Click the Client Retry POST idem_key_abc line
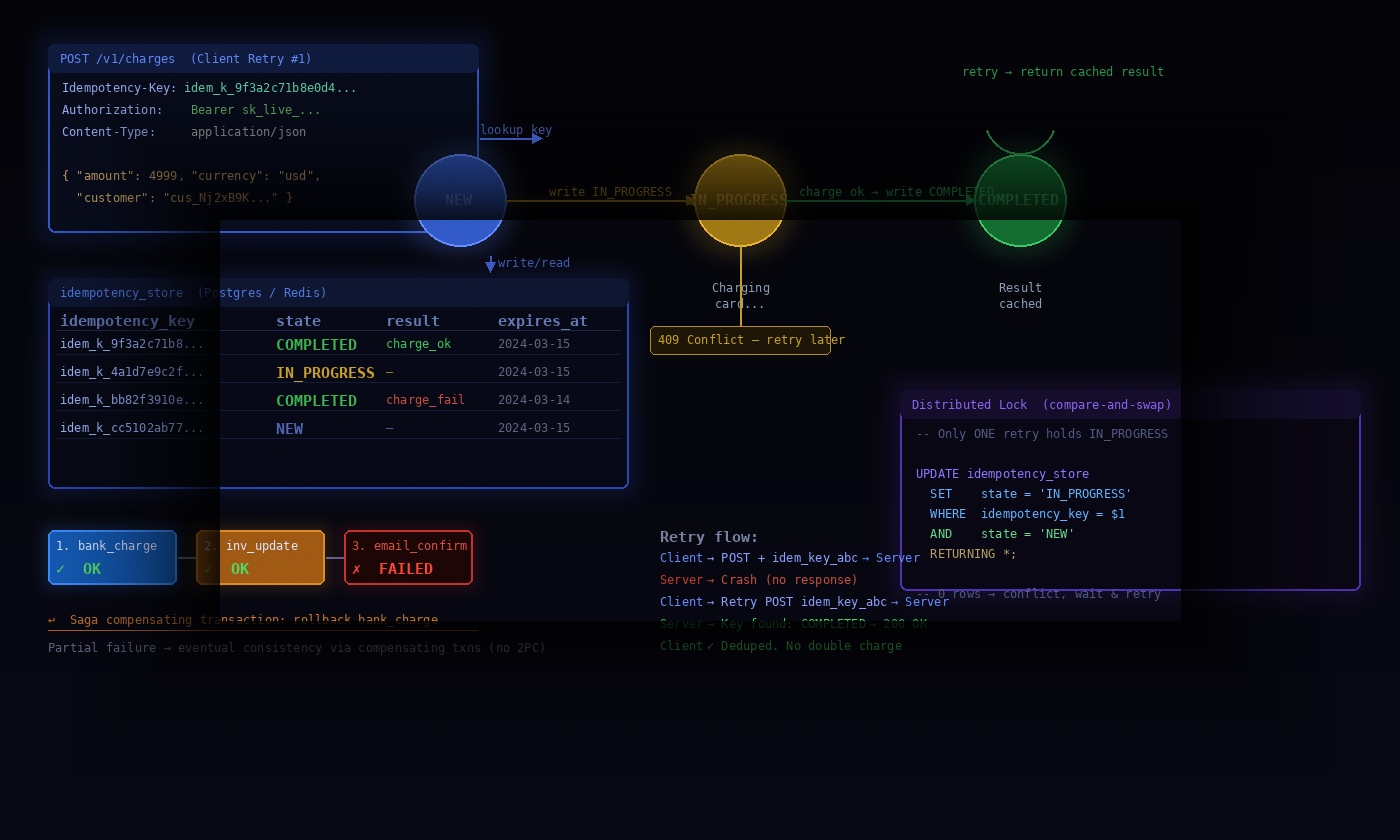Image resolution: width=1400 pixels, height=840 pixels. (804, 602)
